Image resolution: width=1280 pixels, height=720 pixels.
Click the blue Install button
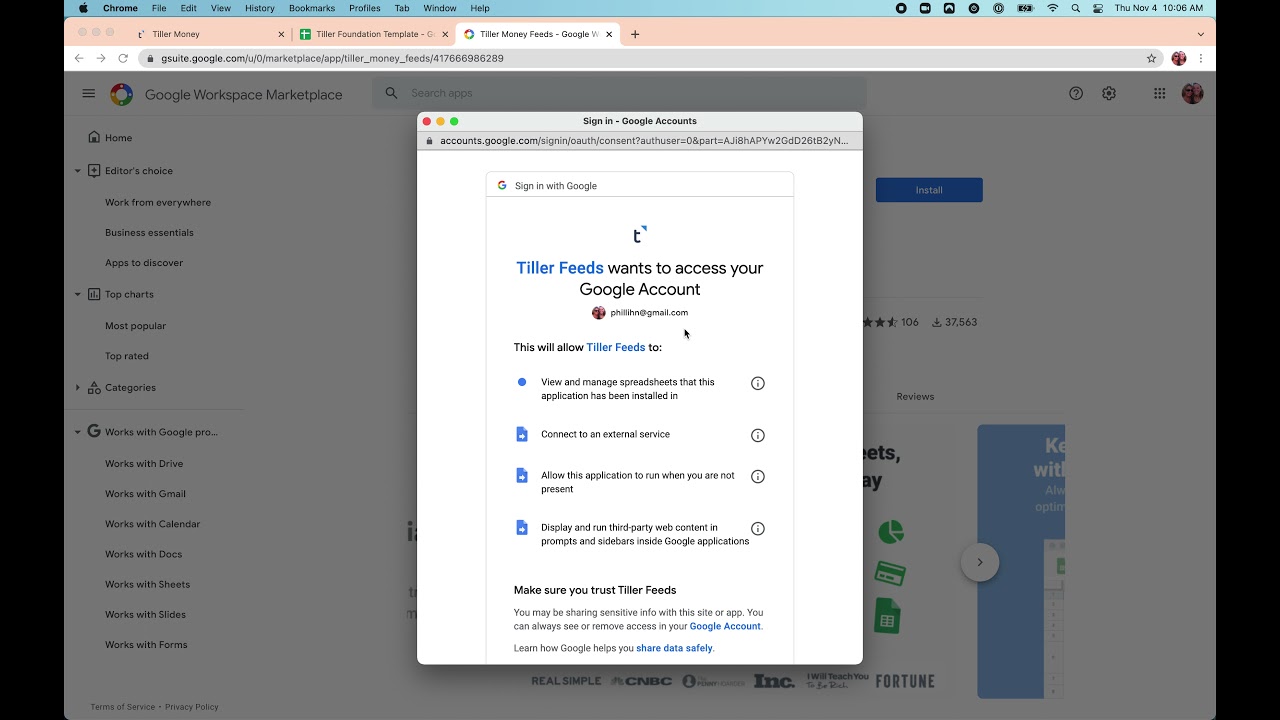(x=929, y=190)
